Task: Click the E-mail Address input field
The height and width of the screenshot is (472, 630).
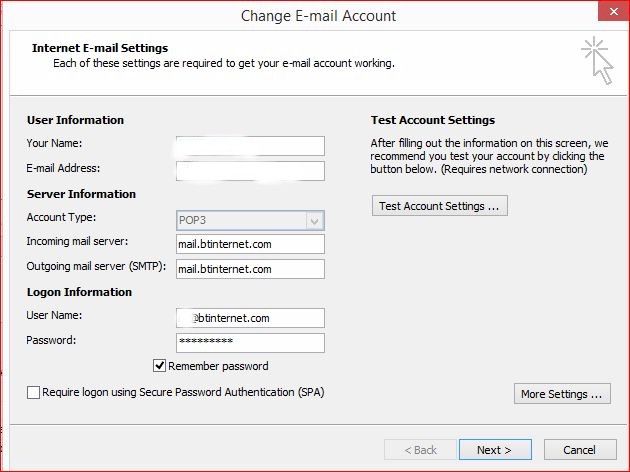Action: 250,171
